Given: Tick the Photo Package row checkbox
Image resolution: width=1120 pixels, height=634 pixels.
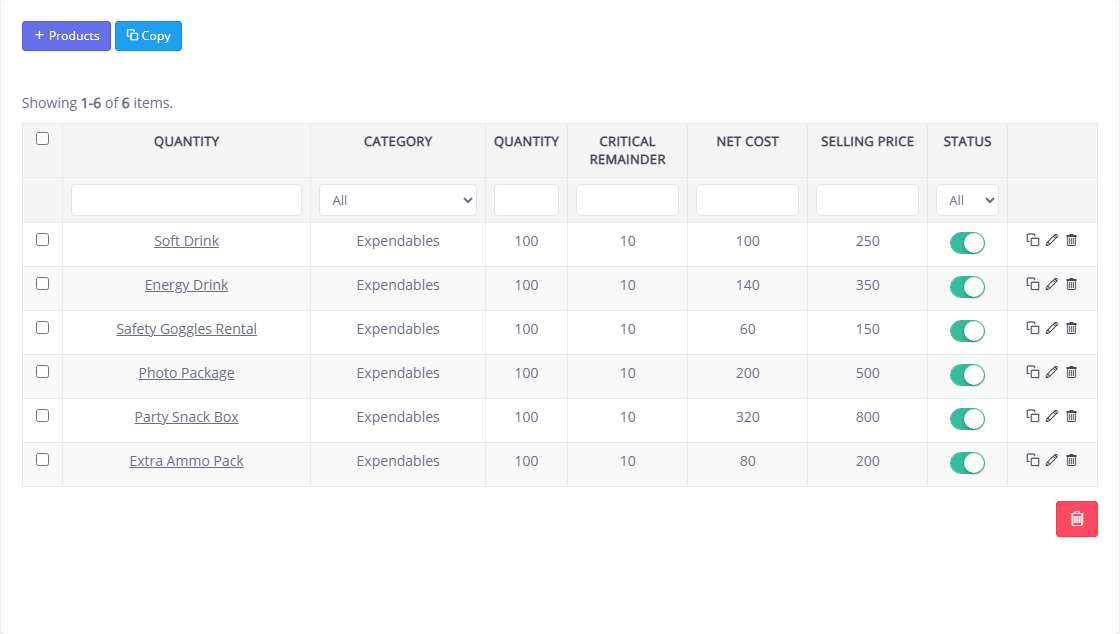Looking at the screenshot, I should (x=43, y=372).
